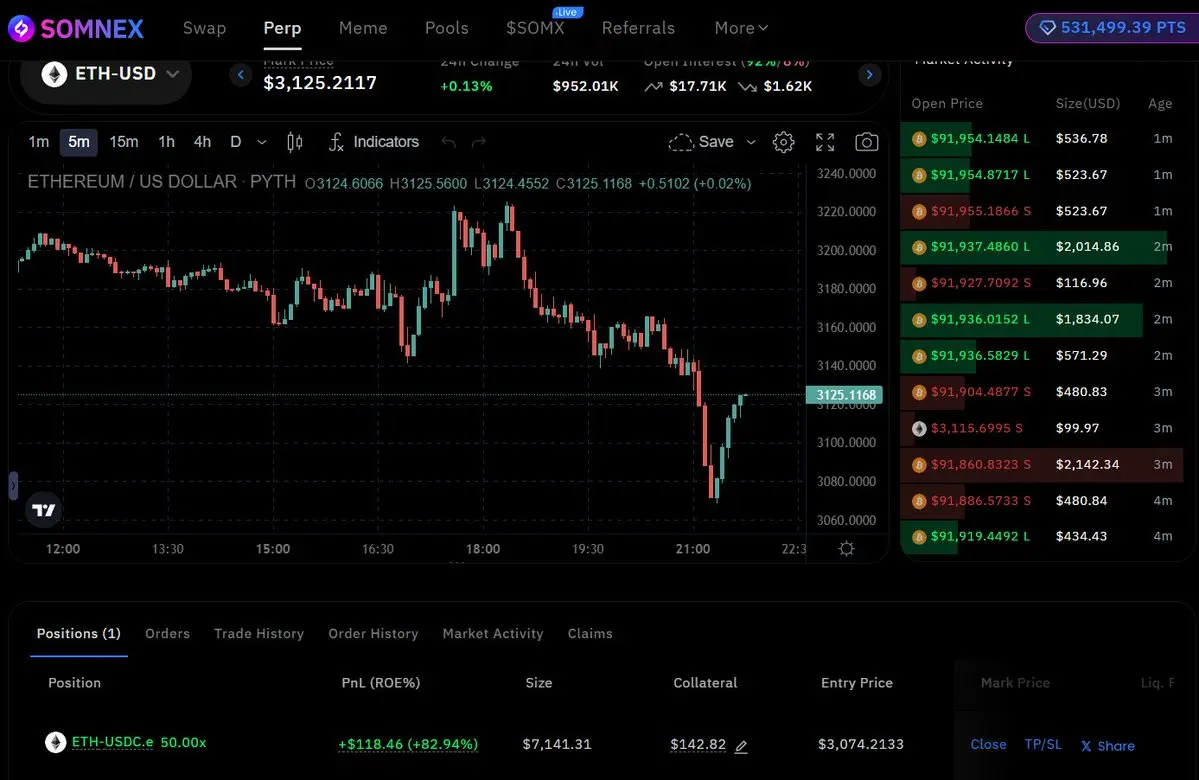Open the ETH-USDC.e 50.00x position link
1199x780 pixels.
[138, 742]
